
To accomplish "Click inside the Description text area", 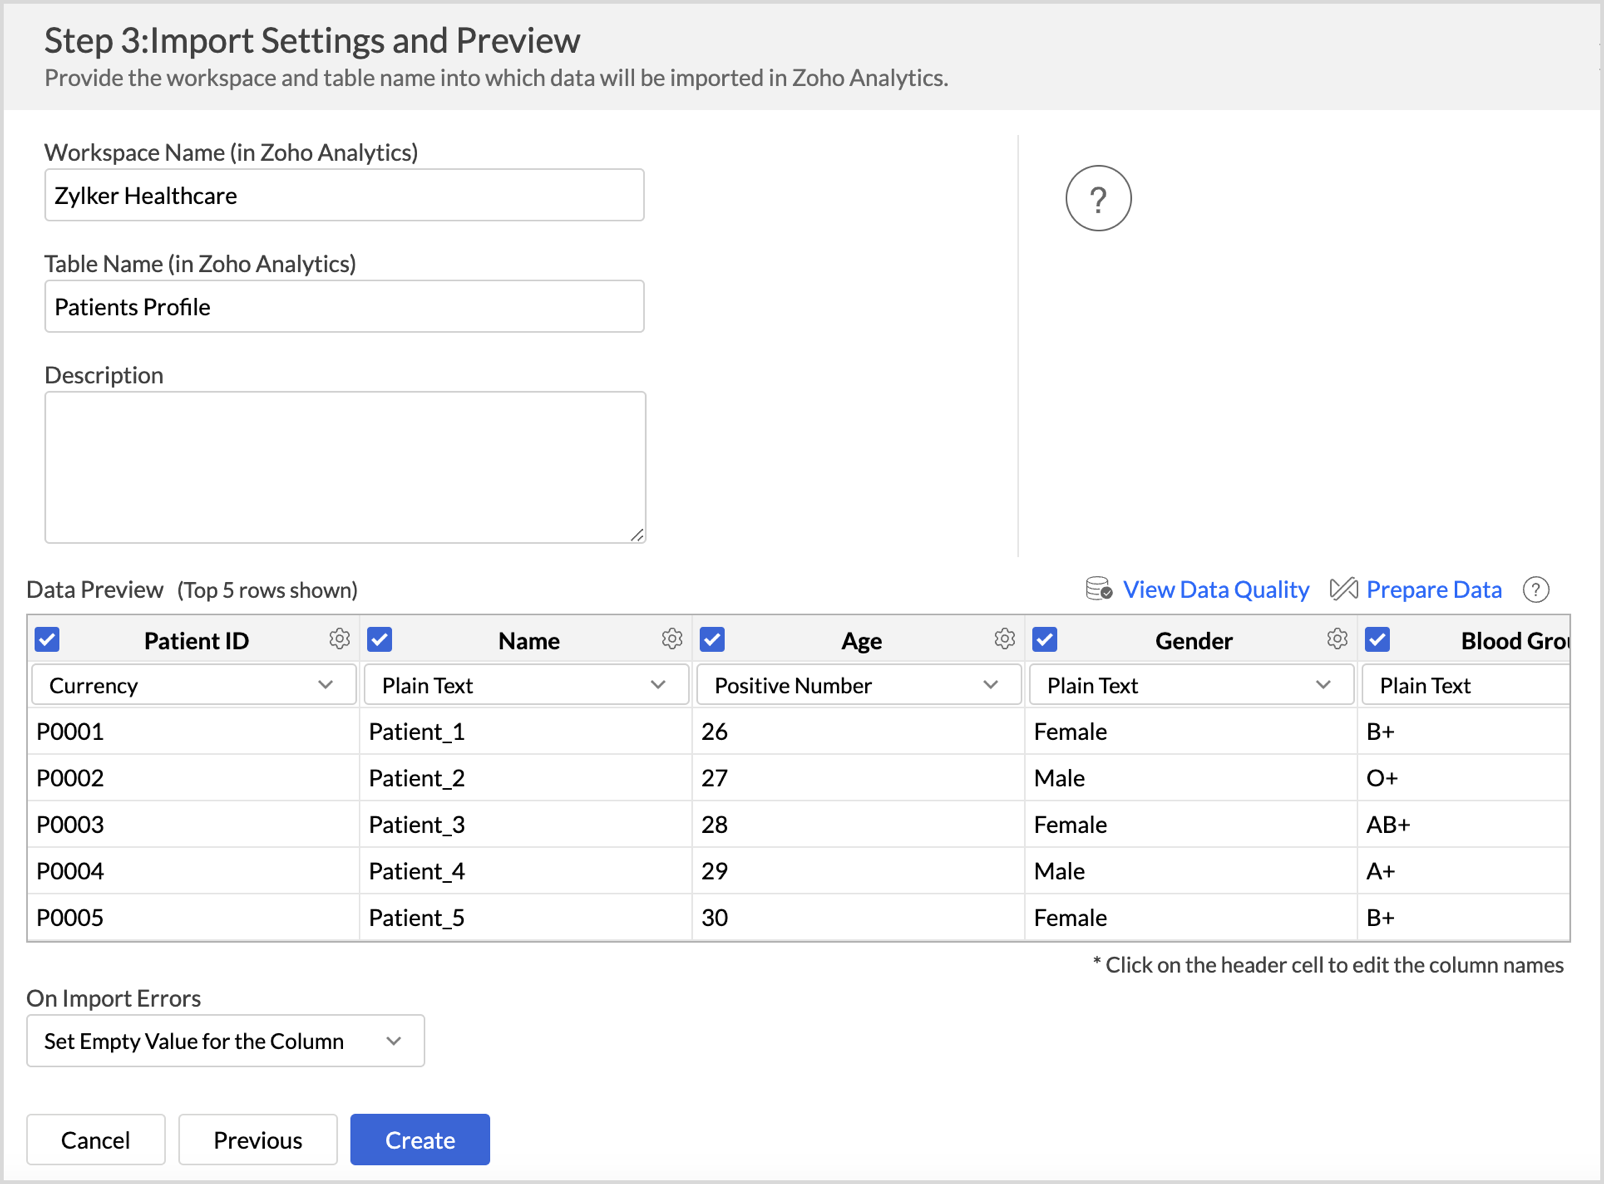I will (344, 467).
